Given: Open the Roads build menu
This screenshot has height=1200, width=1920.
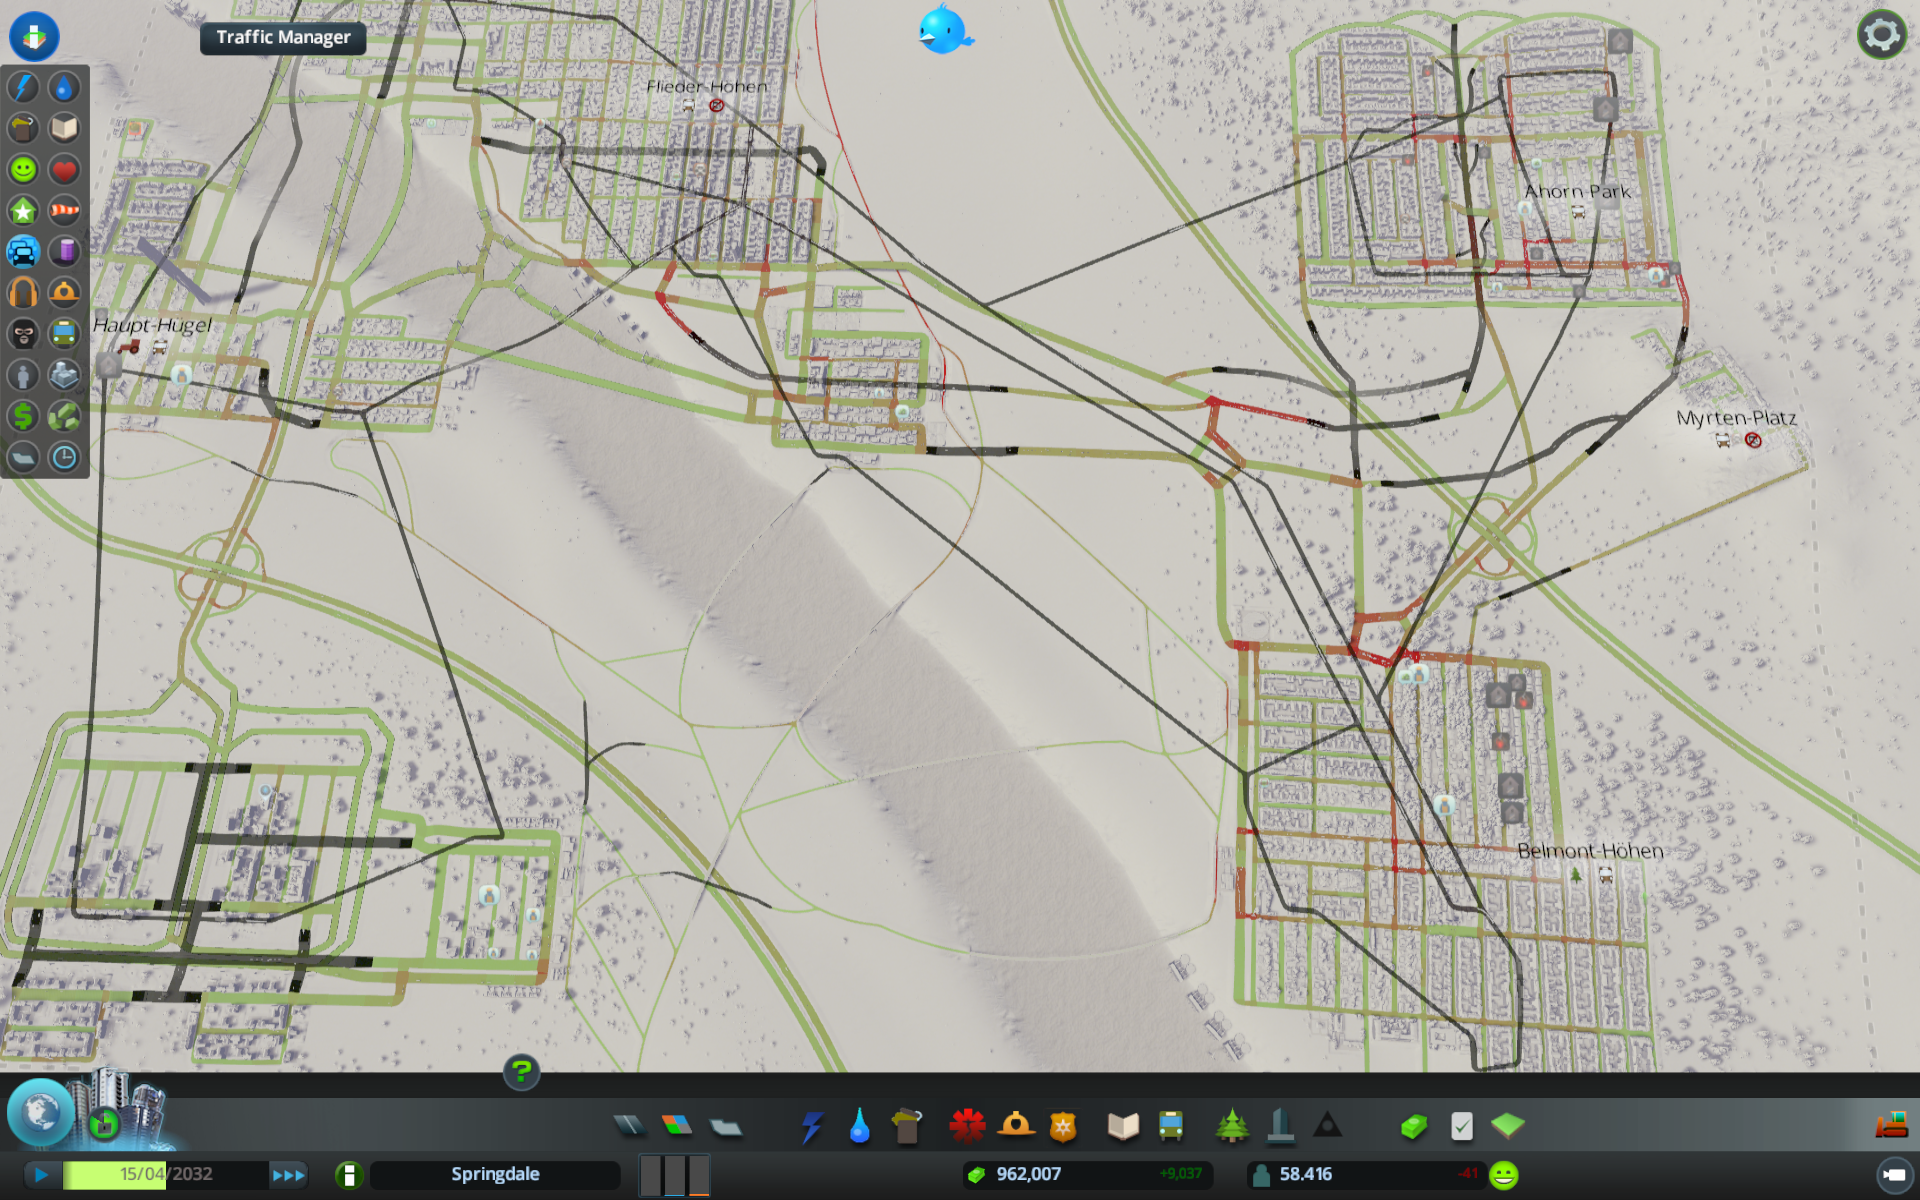Looking at the screenshot, I should (630, 1126).
